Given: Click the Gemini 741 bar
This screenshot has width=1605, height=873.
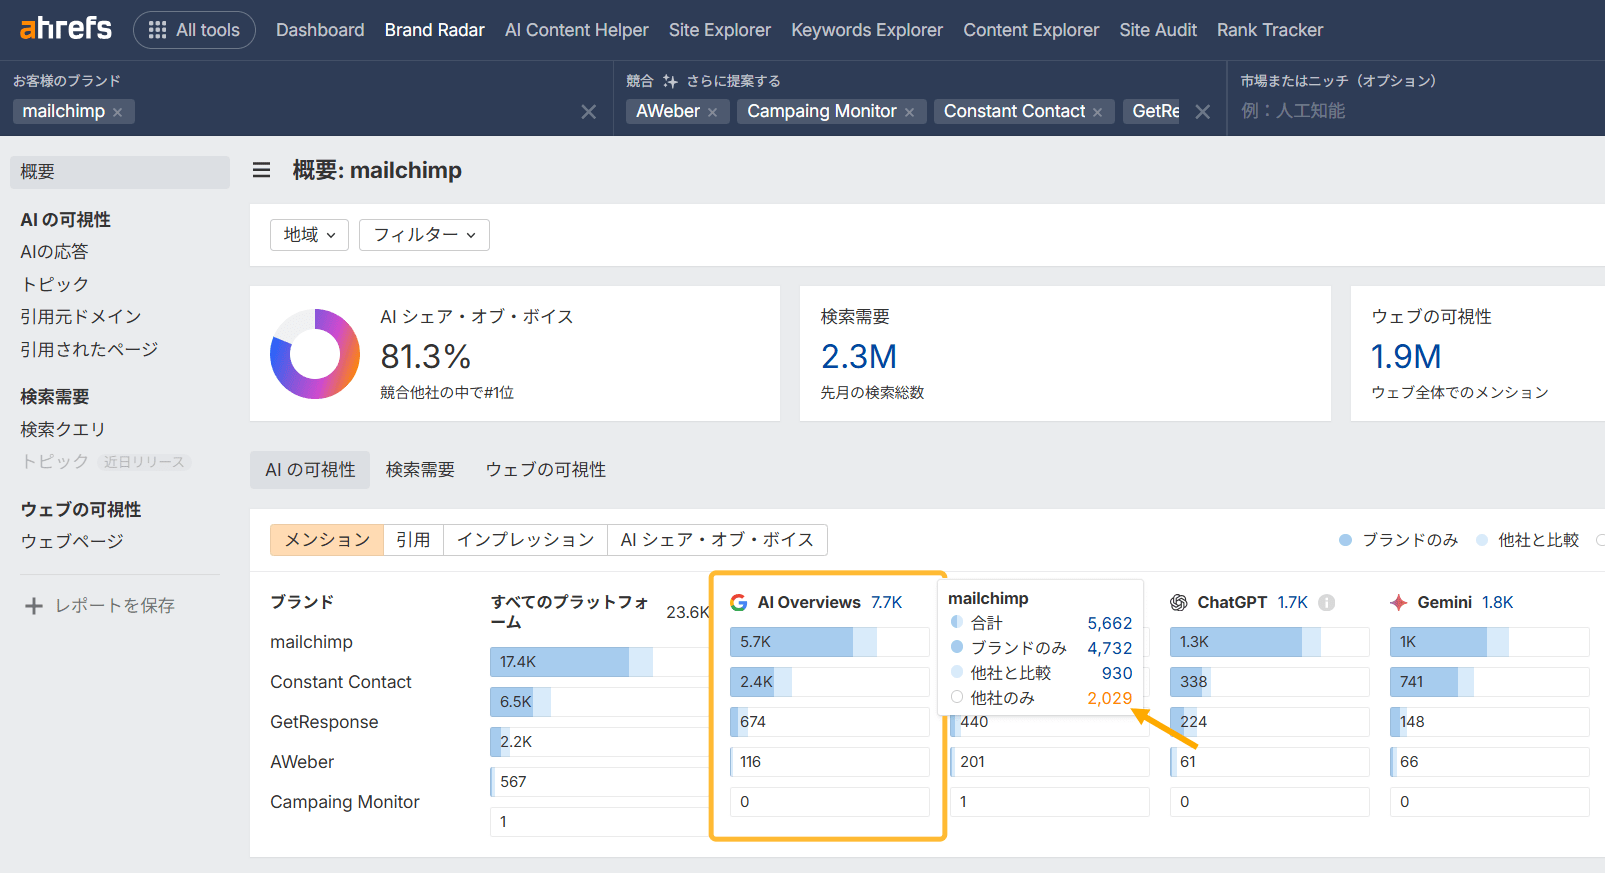Looking at the screenshot, I should click(1490, 682).
